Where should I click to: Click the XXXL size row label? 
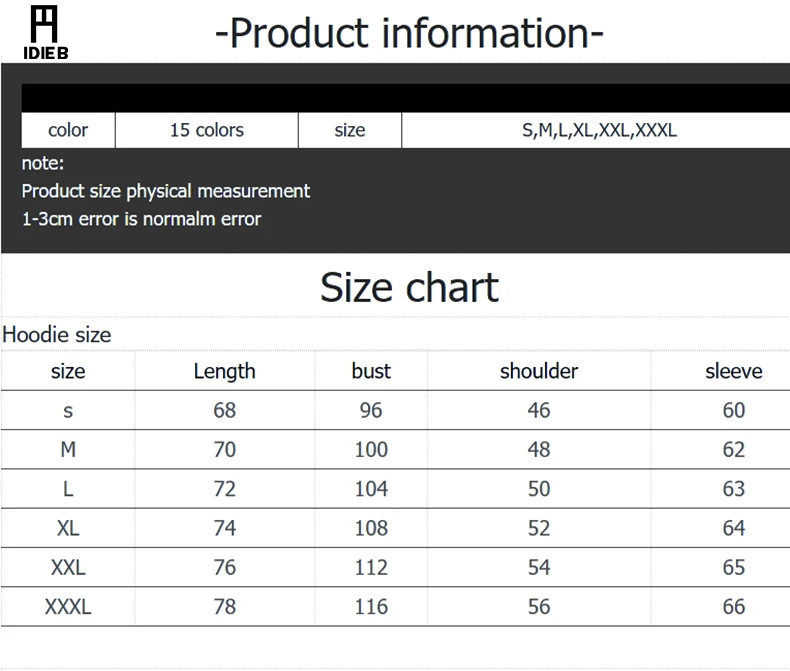click(x=68, y=607)
